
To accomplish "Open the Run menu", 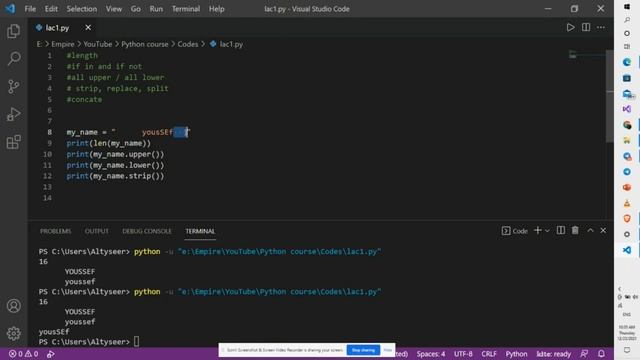I will (156, 9).
